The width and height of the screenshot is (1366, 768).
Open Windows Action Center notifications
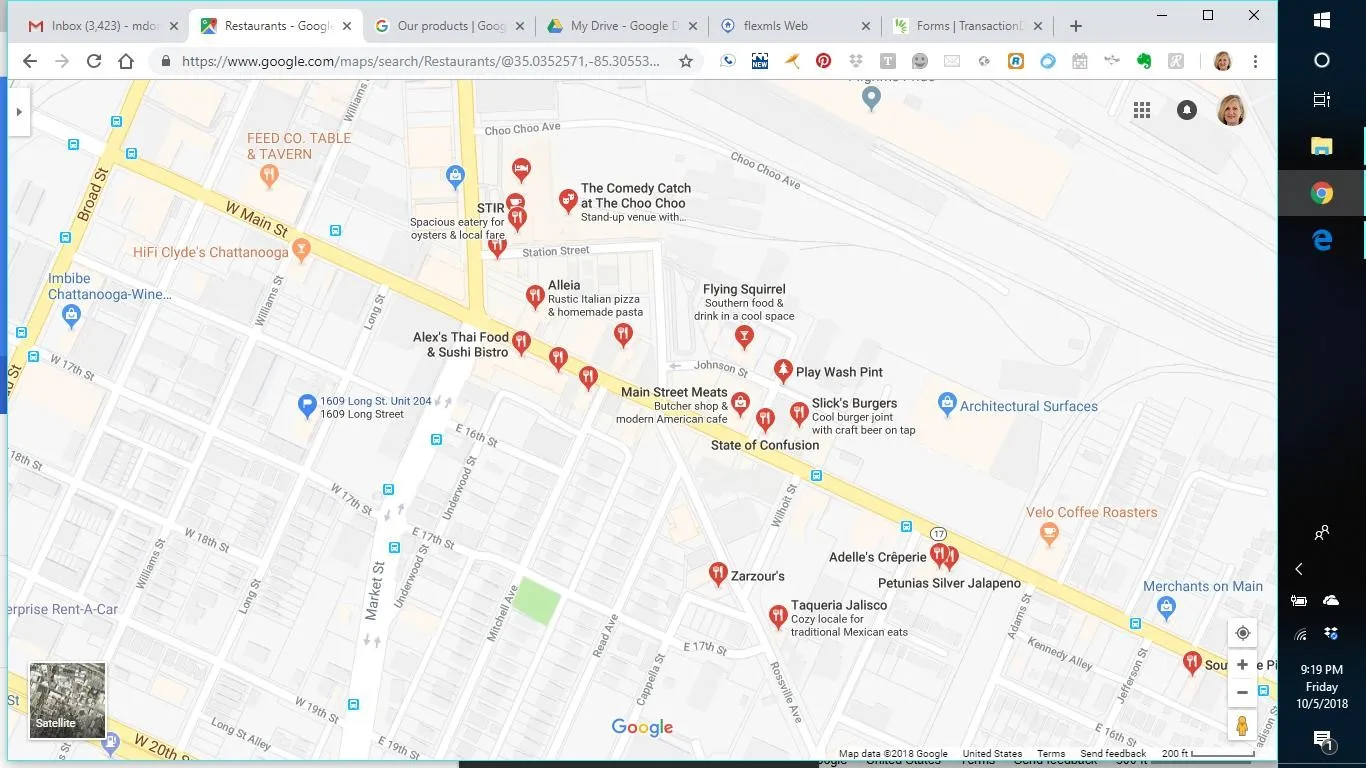pos(1322,740)
